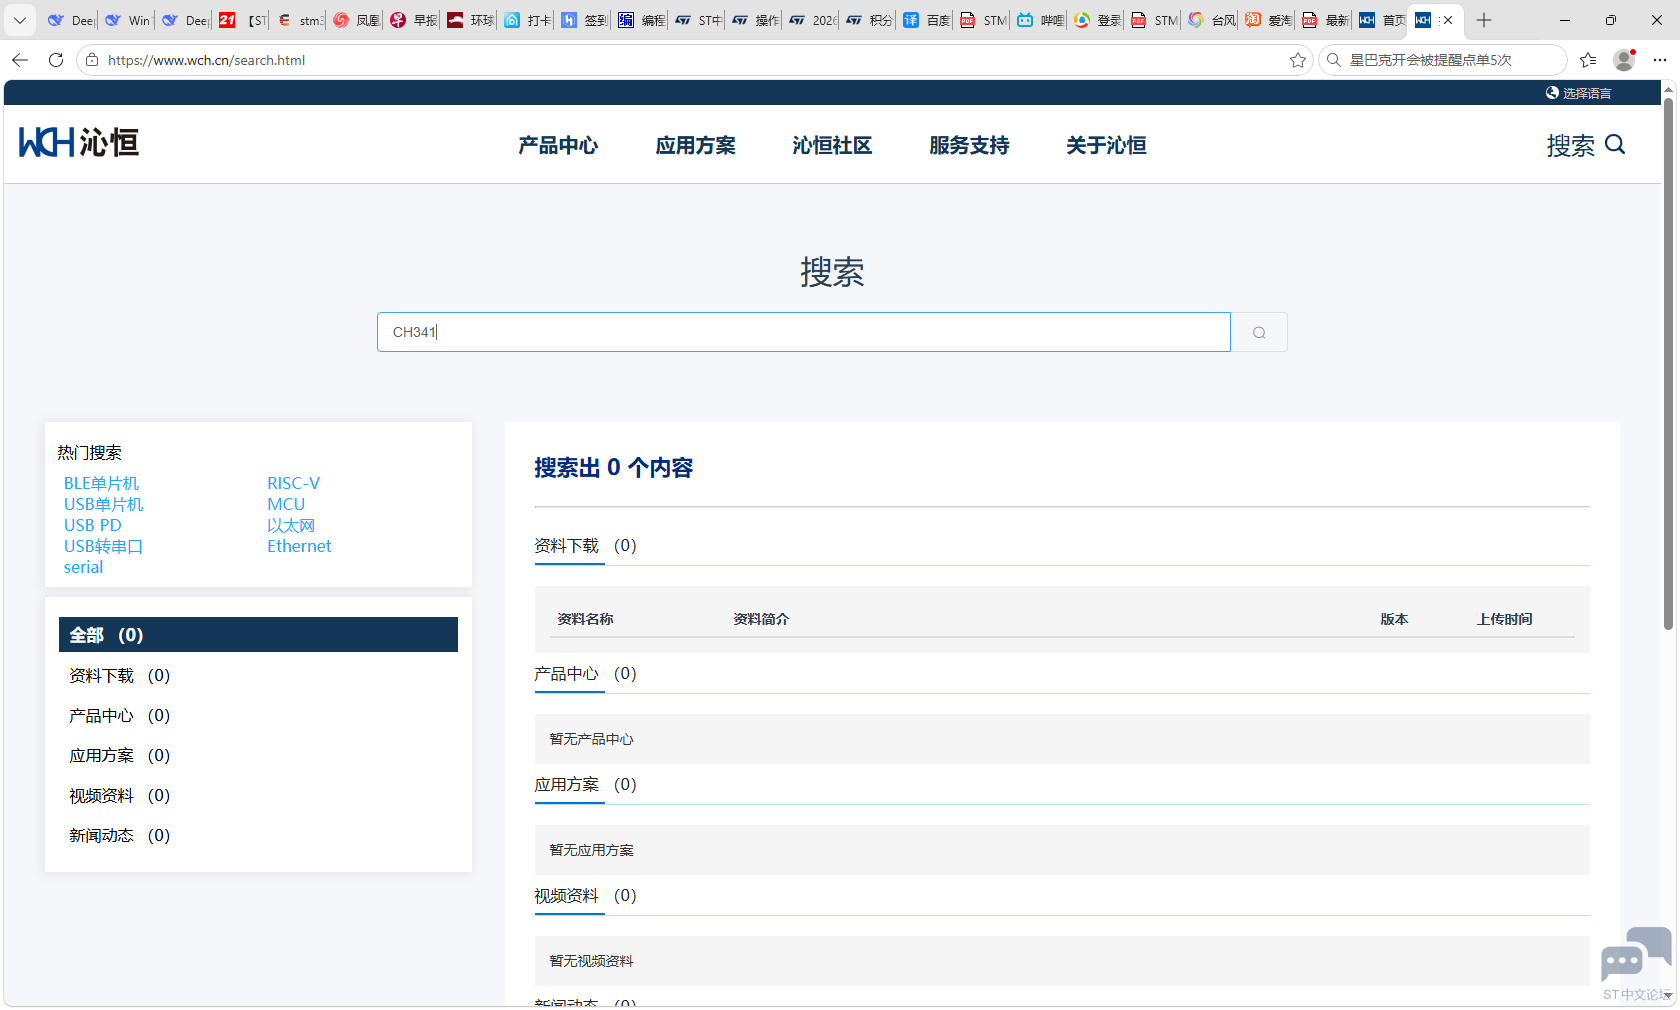The image size is (1680, 1010).
Task: Open a new browser tab with plus icon
Action: 1484,20
